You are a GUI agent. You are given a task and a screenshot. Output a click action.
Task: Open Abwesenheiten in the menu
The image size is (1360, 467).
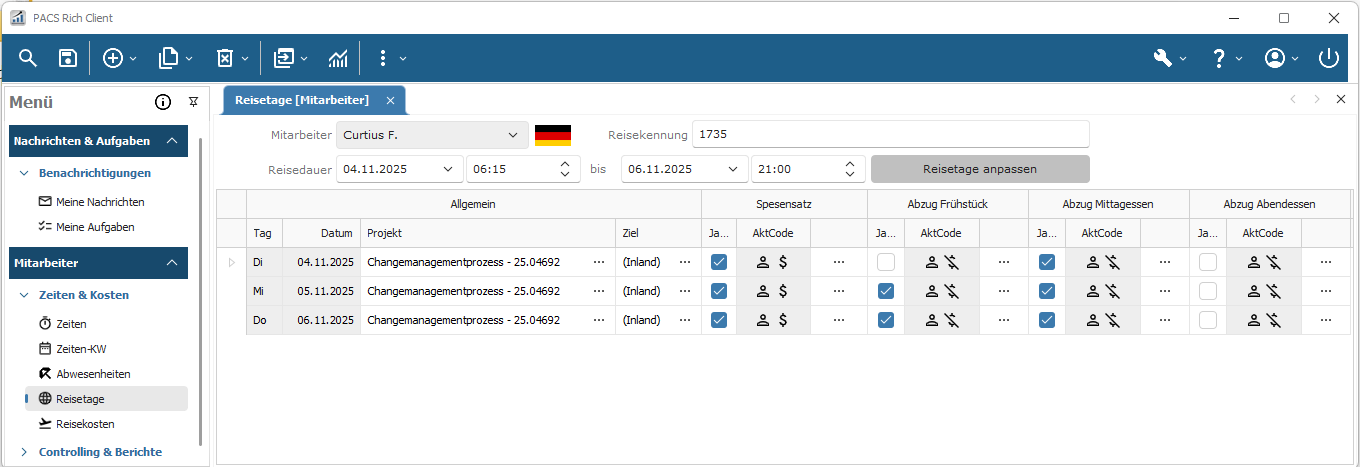coord(93,374)
